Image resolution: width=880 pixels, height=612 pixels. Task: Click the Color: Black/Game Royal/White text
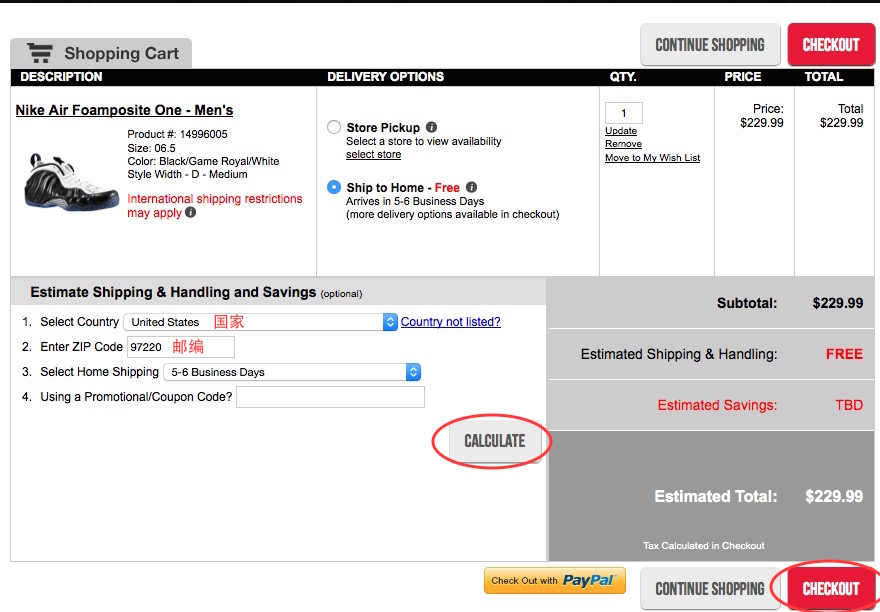[x=203, y=161]
